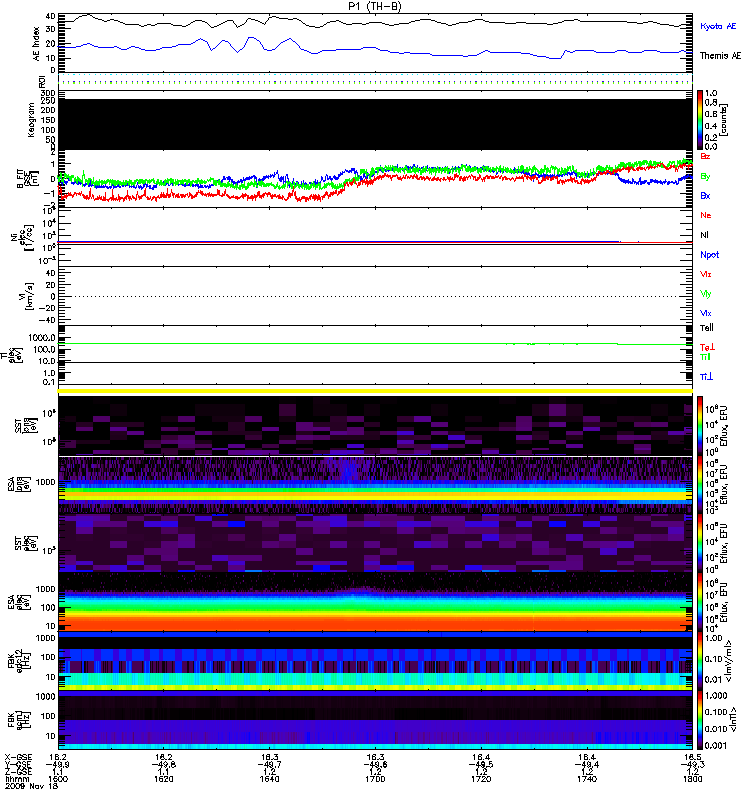Click the 1800 time tick label
This screenshot has width=750, height=800.
tap(692, 779)
